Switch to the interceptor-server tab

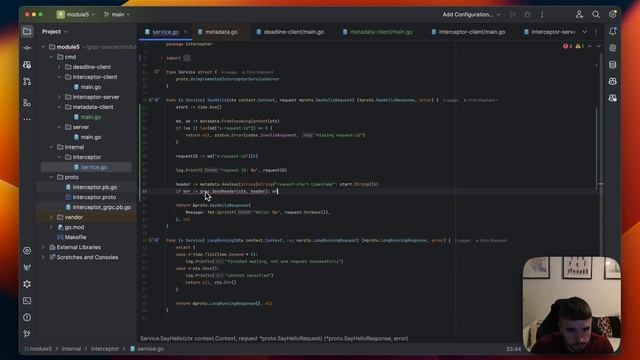(x=549, y=32)
